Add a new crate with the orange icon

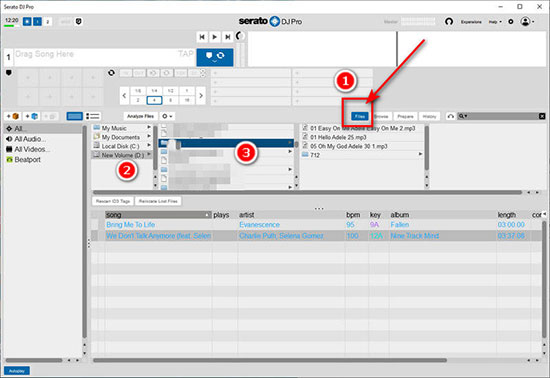coord(13,116)
